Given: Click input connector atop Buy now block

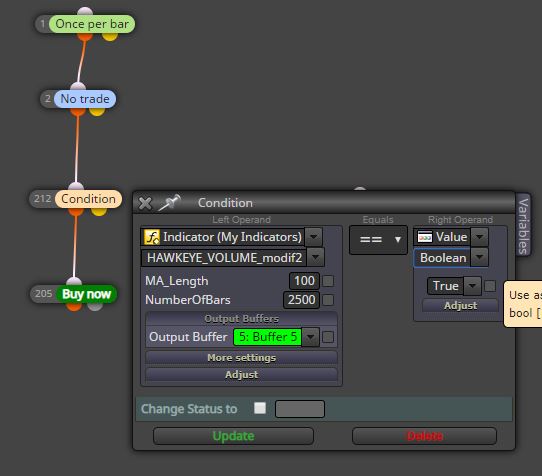Looking at the screenshot, I should click(x=74, y=282).
